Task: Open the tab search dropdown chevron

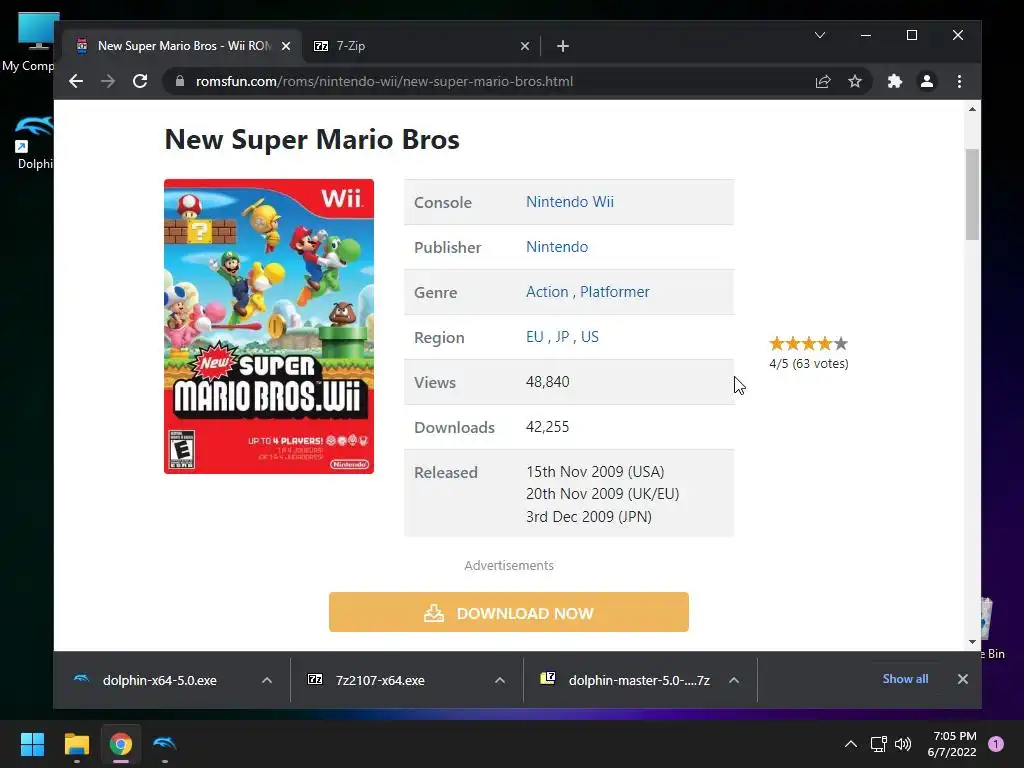Action: tap(820, 35)
